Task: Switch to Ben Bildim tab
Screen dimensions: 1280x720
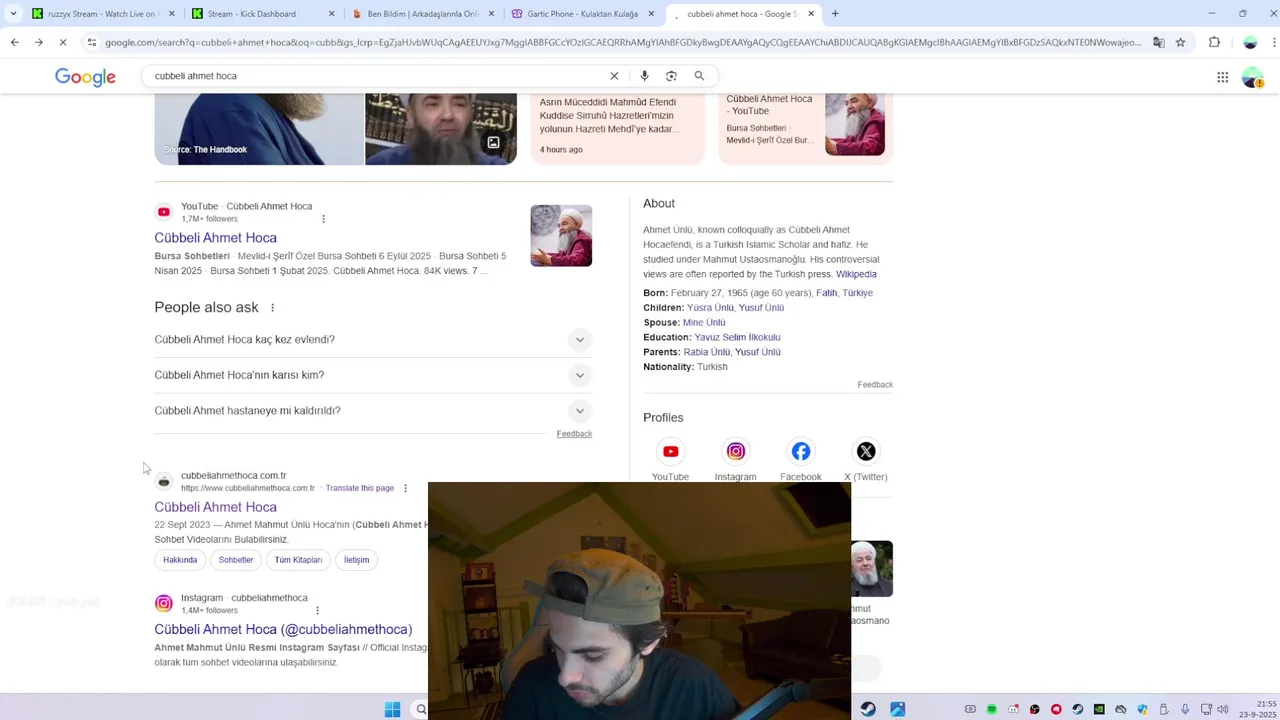Action: click(422, 14)
